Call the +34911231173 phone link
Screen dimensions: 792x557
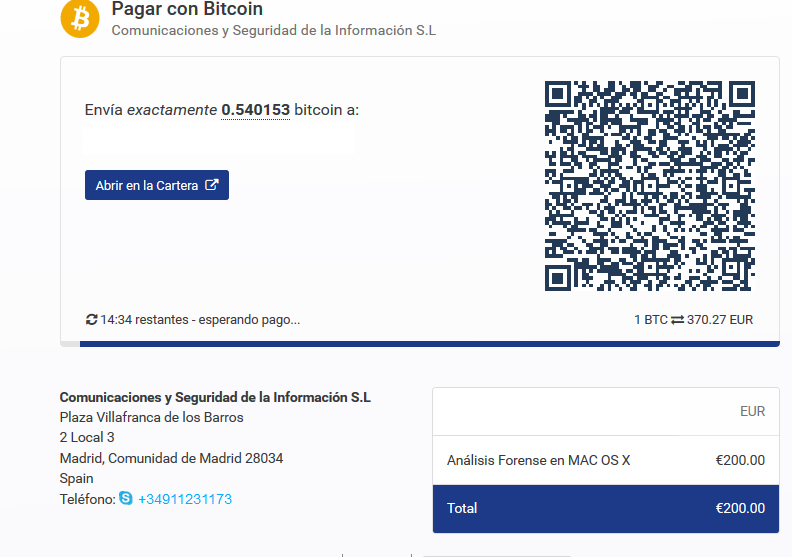pyautogui.click(x=185, y=499)
